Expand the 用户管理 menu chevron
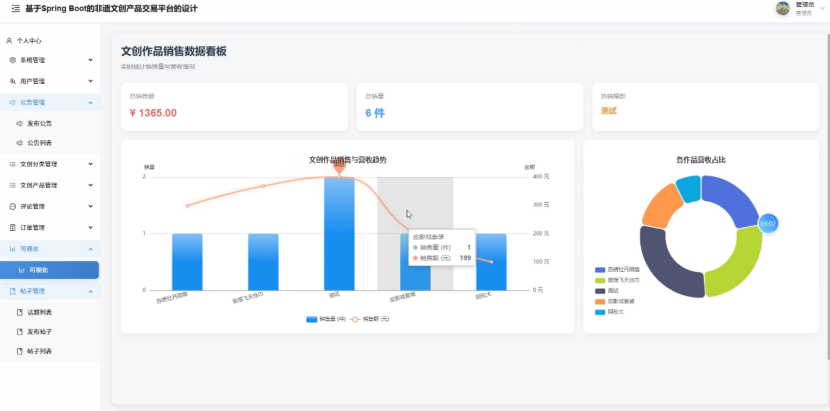830x411 pixels. [91, 81]
